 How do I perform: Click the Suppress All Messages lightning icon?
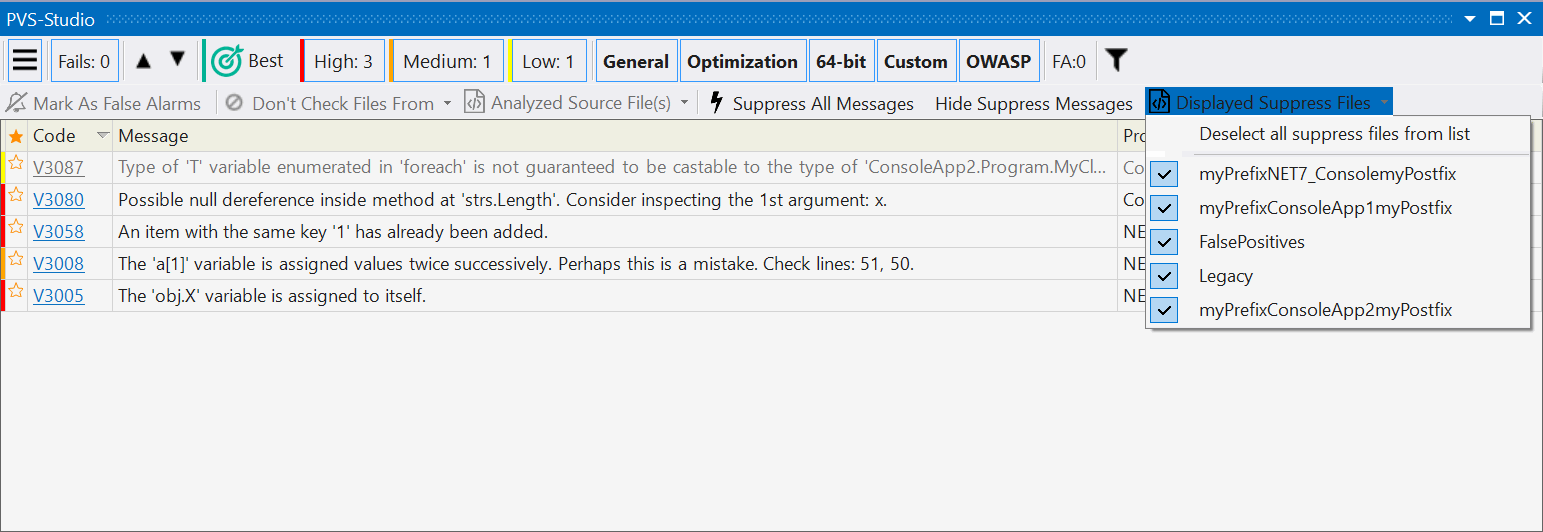coord(716,103)
